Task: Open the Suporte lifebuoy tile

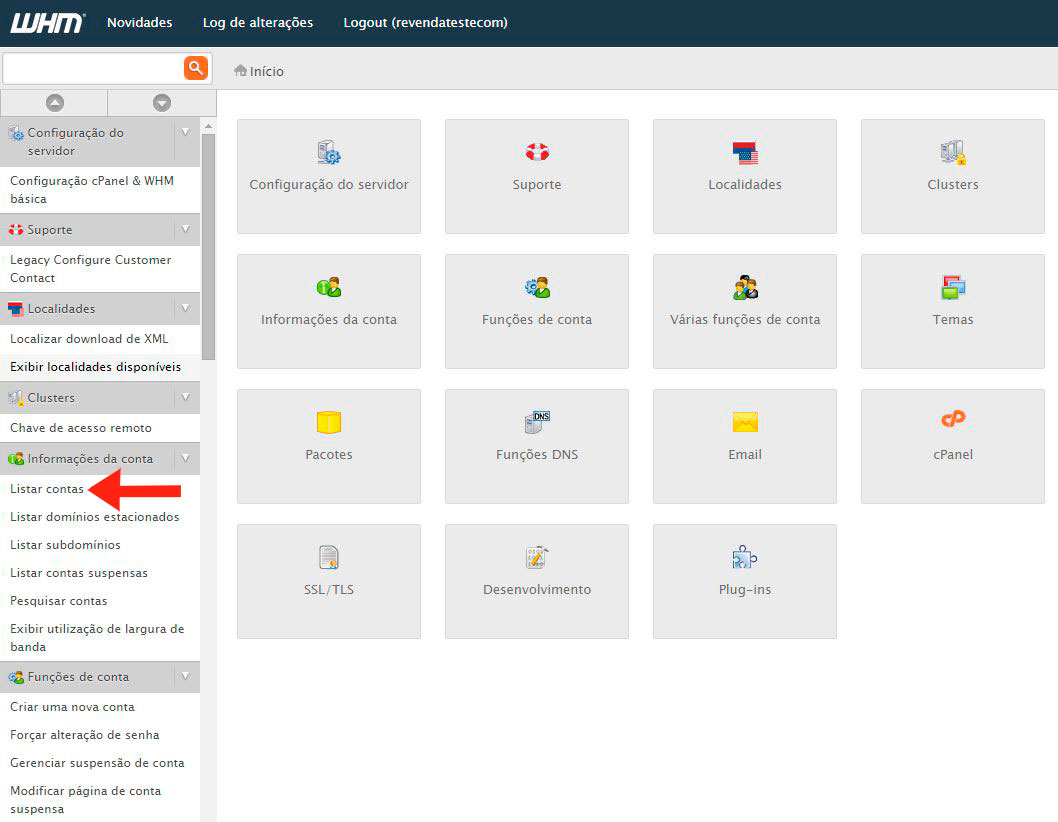Action: coord(536,176)
